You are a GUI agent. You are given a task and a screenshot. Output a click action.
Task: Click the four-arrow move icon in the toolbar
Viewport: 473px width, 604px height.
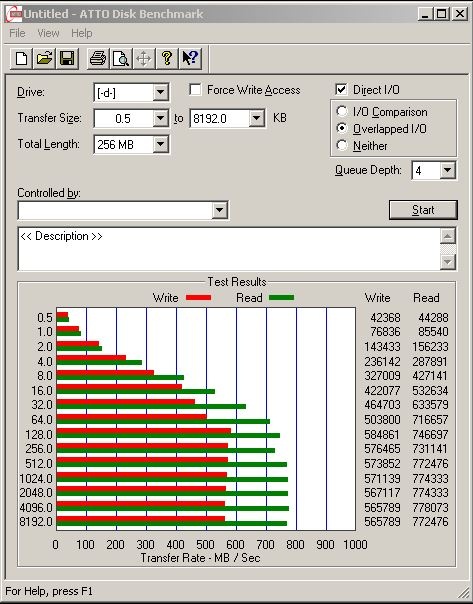click(x=144, y=59)
